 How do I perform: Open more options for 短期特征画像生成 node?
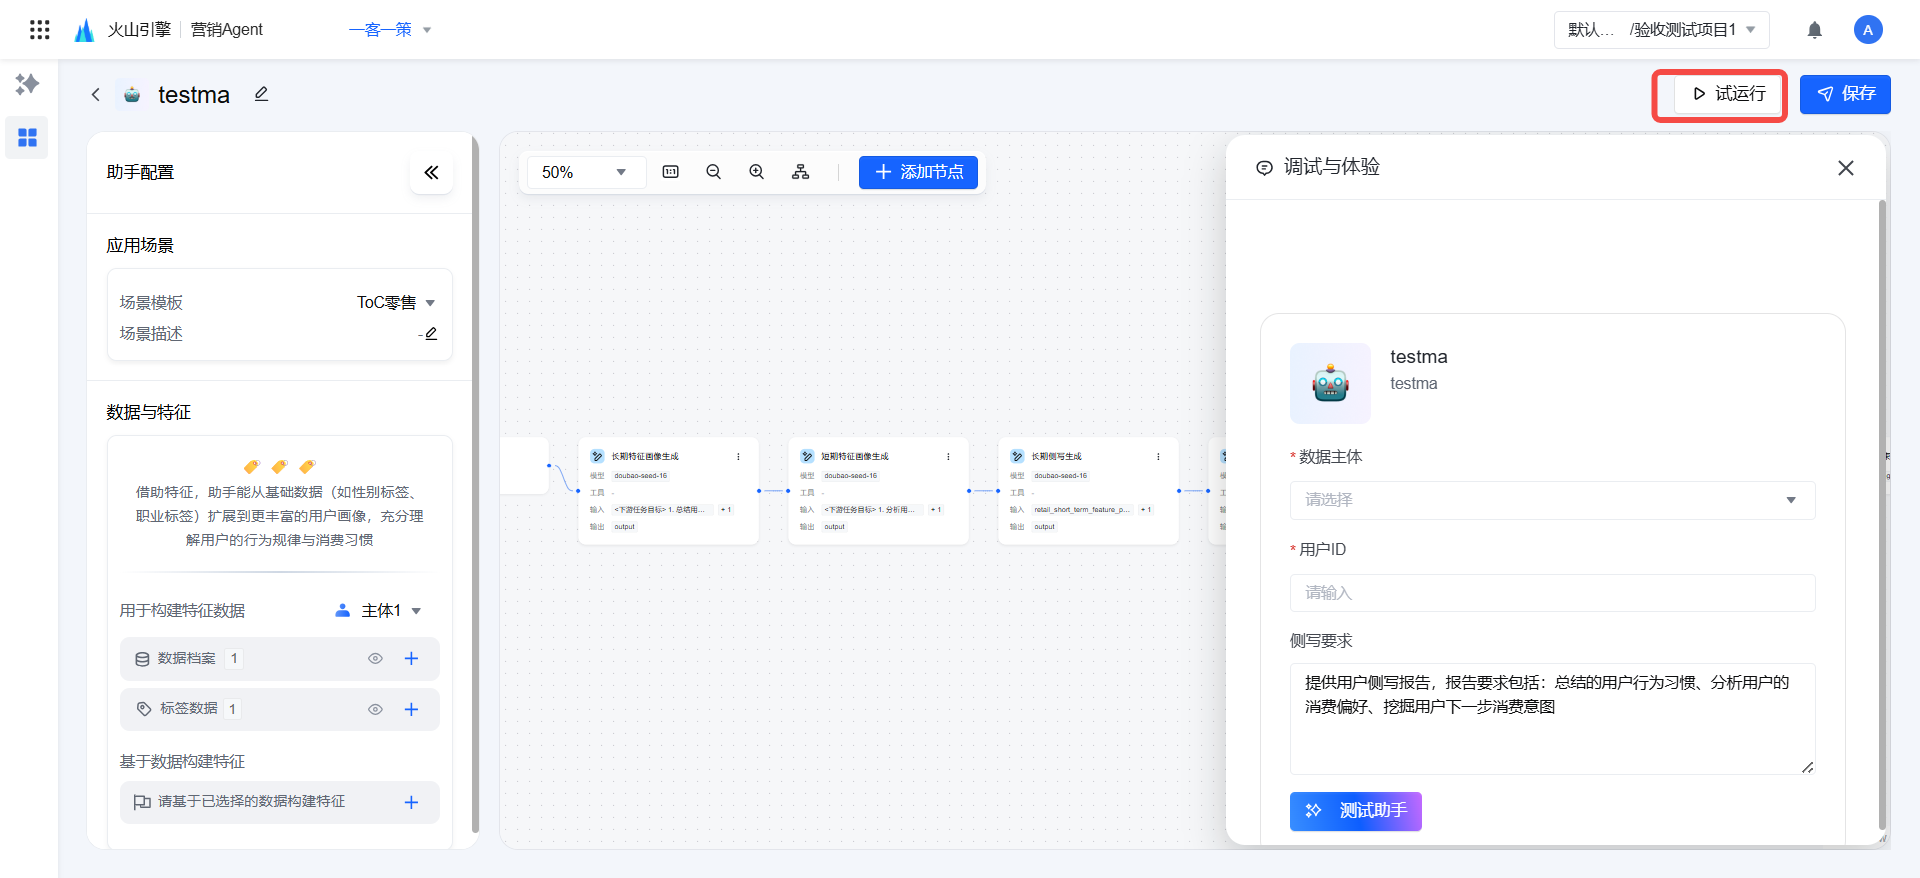coord(949,457)
